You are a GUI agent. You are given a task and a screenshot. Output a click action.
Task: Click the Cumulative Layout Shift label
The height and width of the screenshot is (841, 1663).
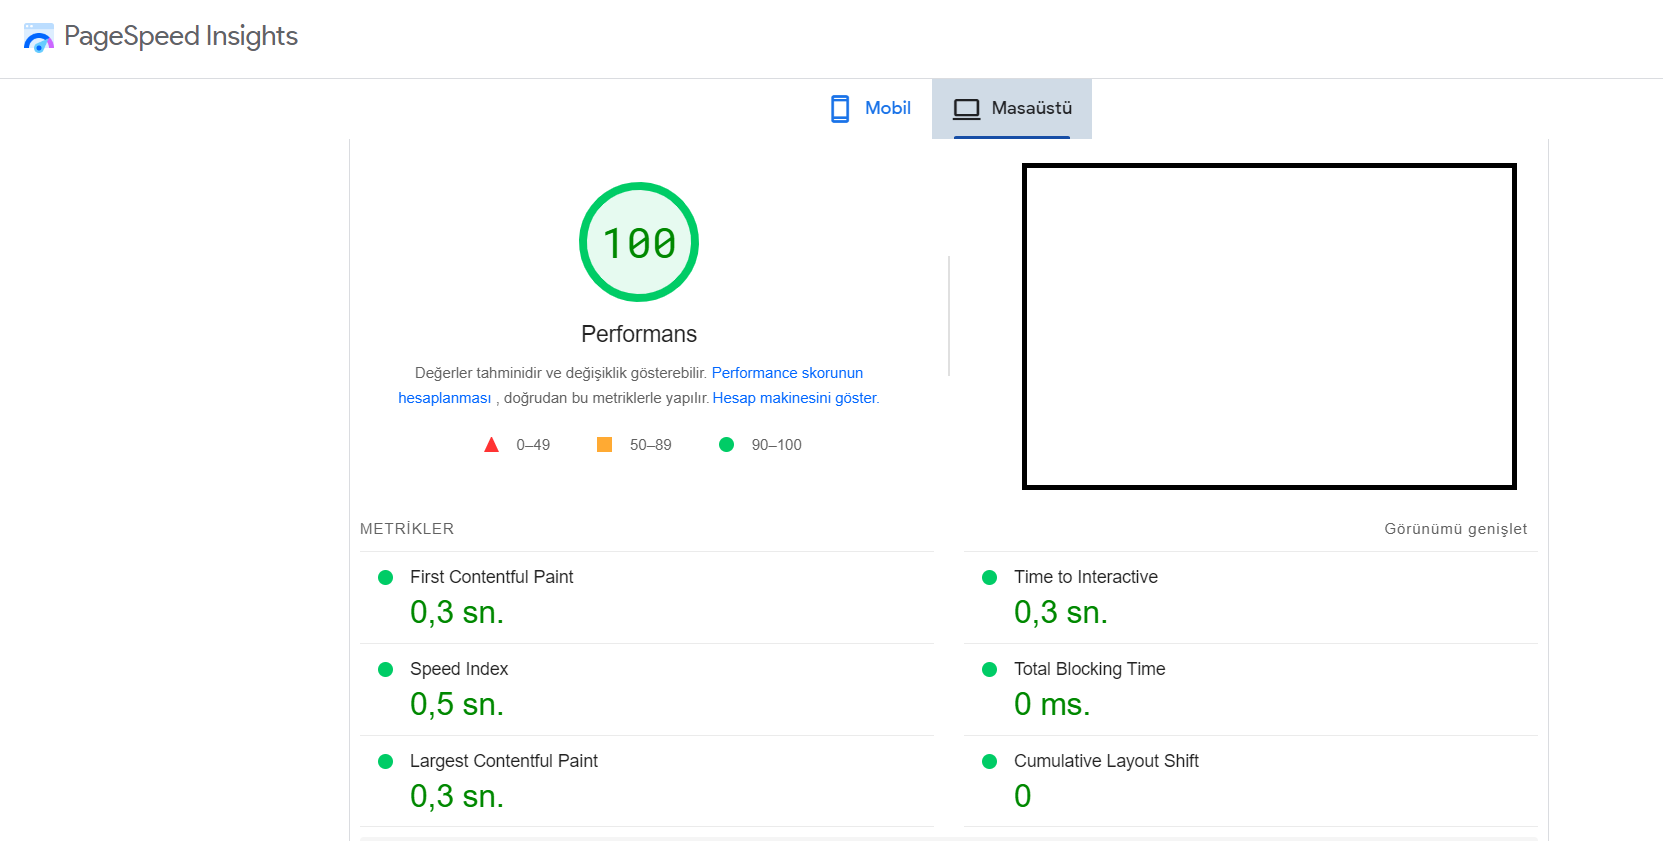[1106, 761]
